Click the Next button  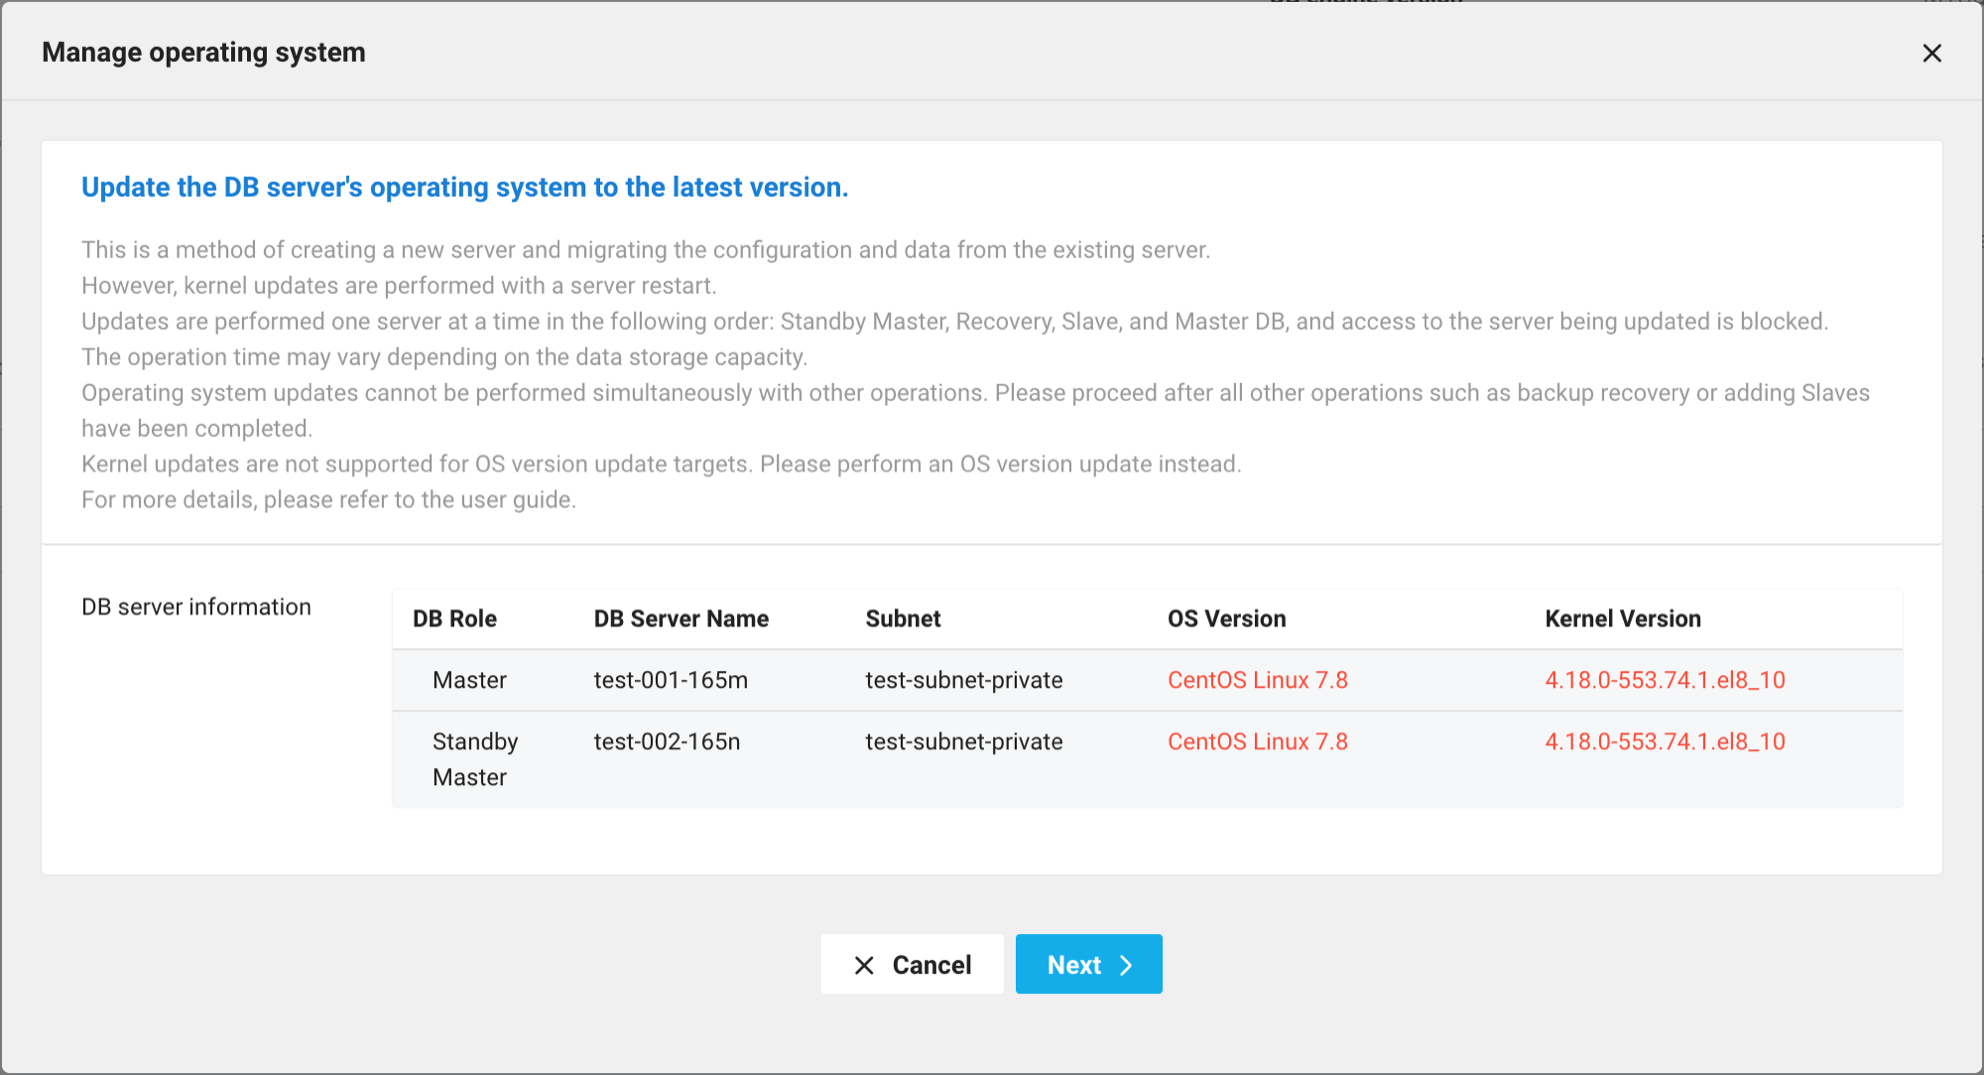click(x=1089, y=964)
